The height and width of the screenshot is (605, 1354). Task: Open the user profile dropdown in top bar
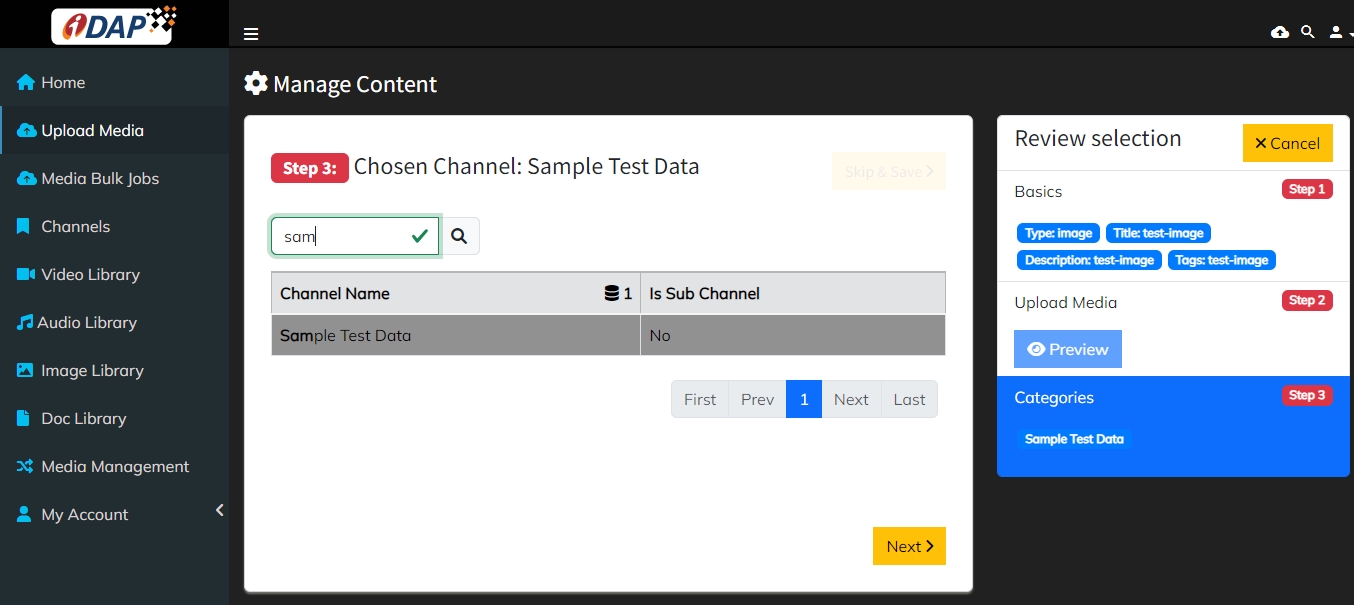tap(1339, 32)
